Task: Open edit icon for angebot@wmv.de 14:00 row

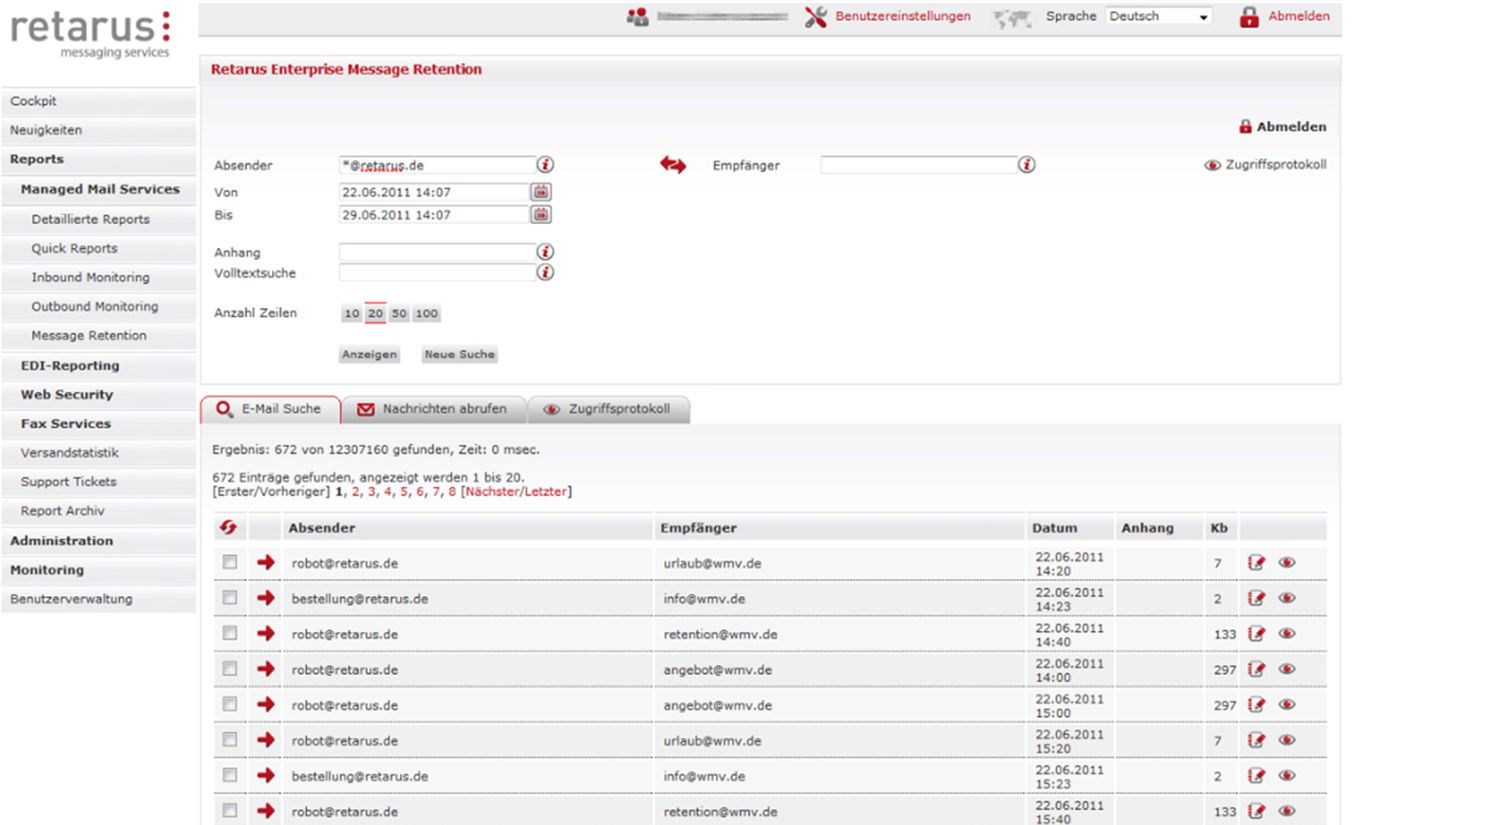Action: click(x=1256, y=669)
